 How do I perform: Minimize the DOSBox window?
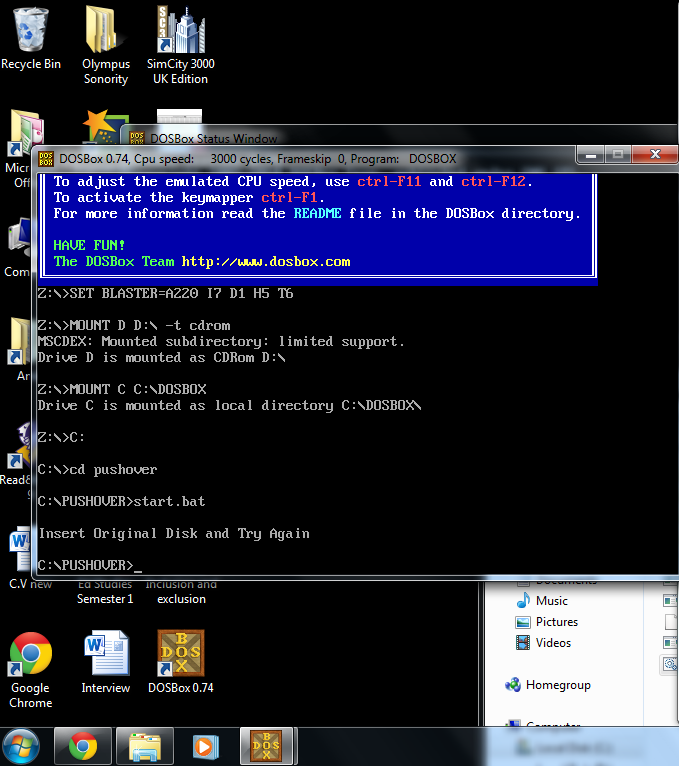click(x=589, y=155)
